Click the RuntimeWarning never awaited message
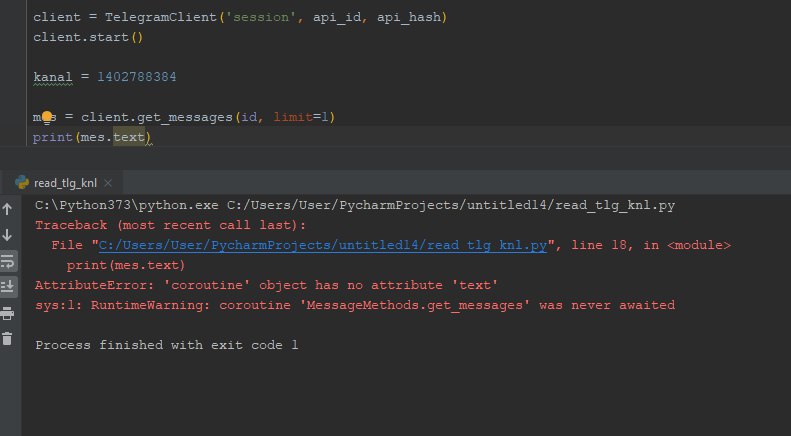The width and height of the screenshot is (791, 436). coord(355,305)
